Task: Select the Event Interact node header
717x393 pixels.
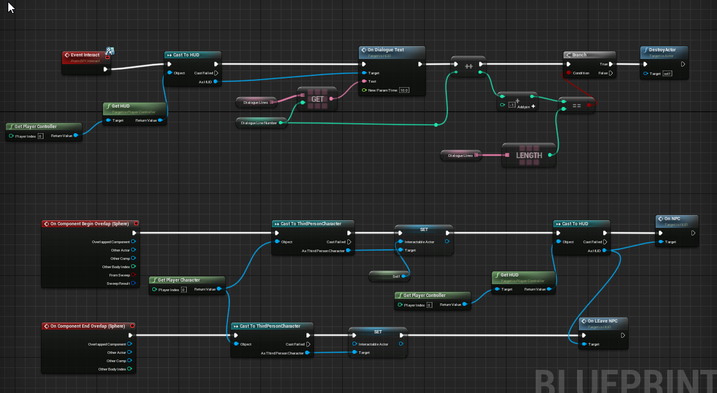Action: [x=86, y=56]
